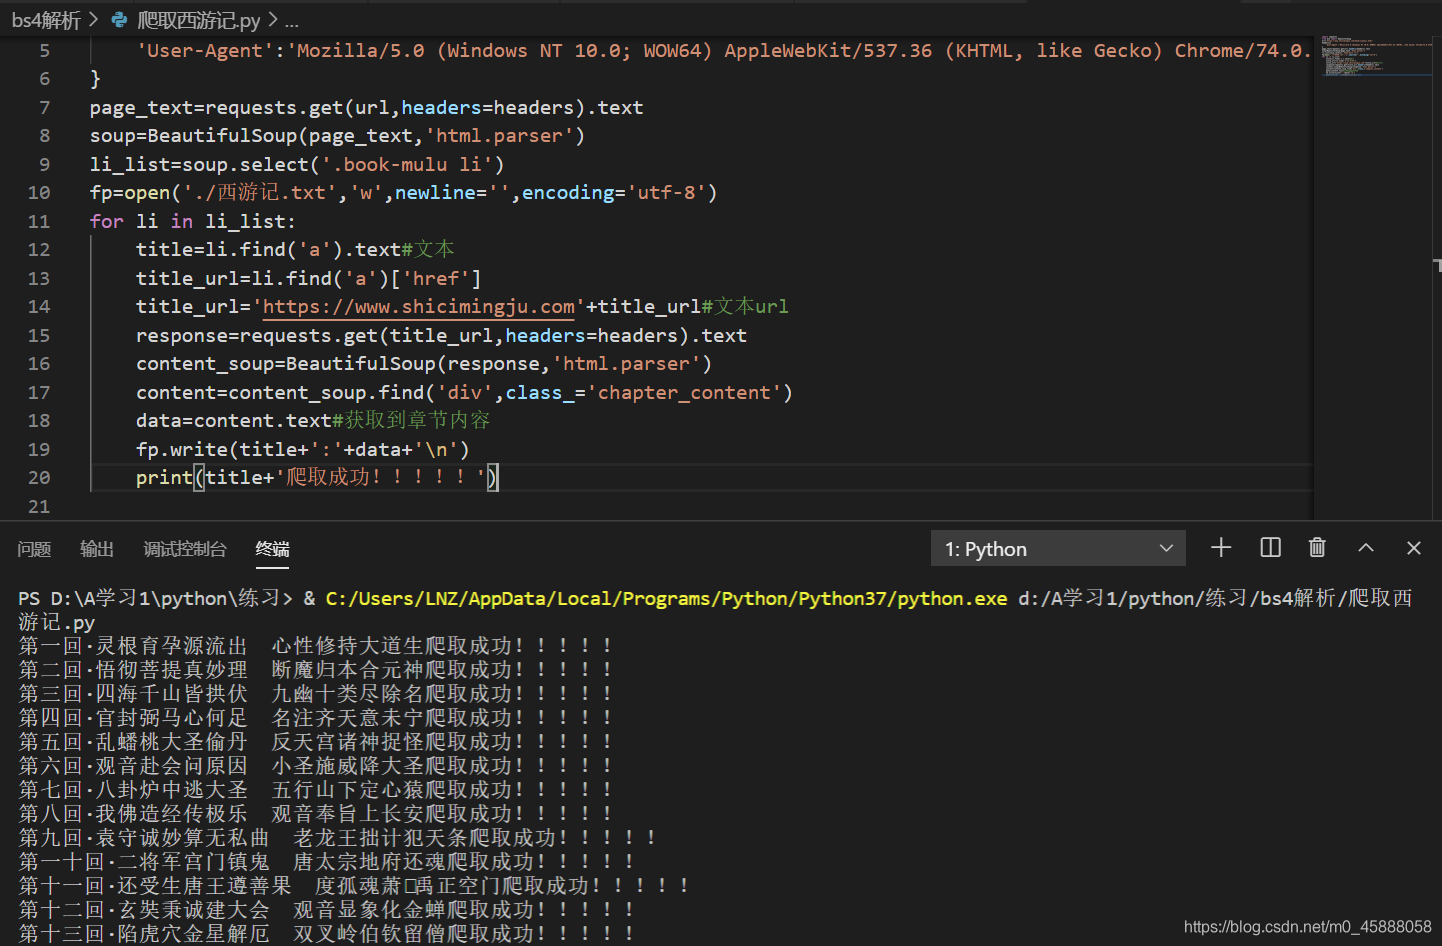Click the blog.csdn.net watermark link

(x=1308, y=927)
